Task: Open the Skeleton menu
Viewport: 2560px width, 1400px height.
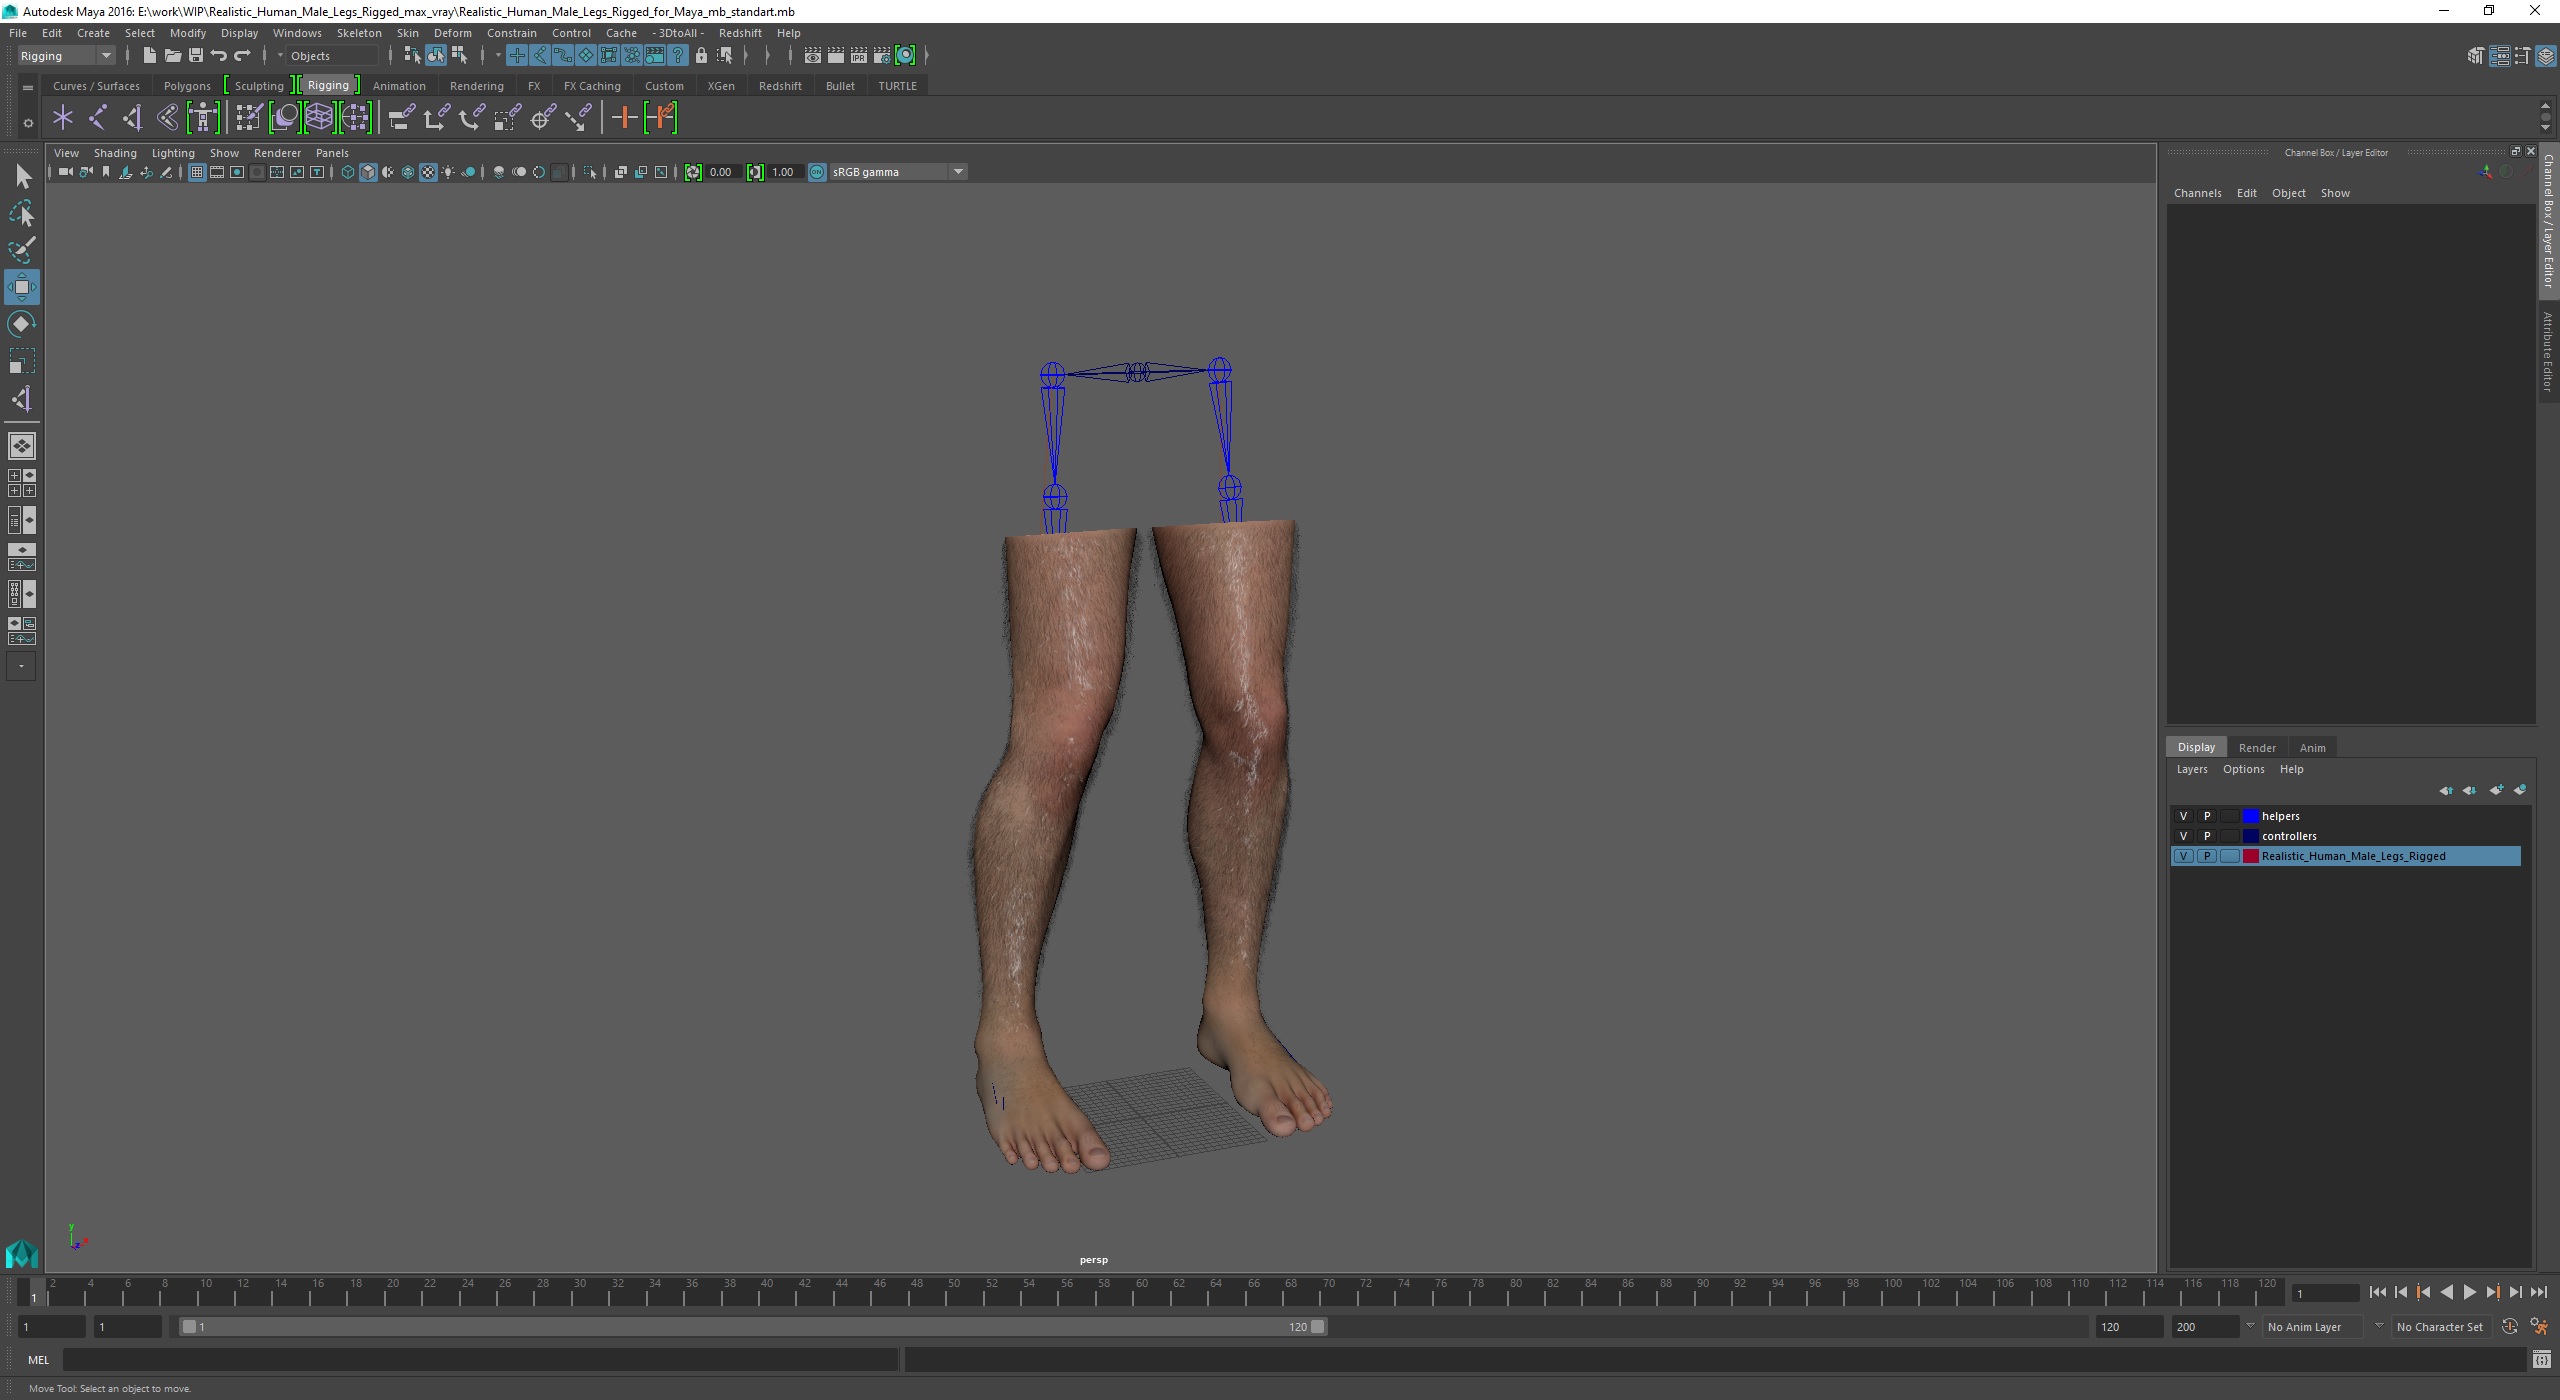Action: point(358,33)
